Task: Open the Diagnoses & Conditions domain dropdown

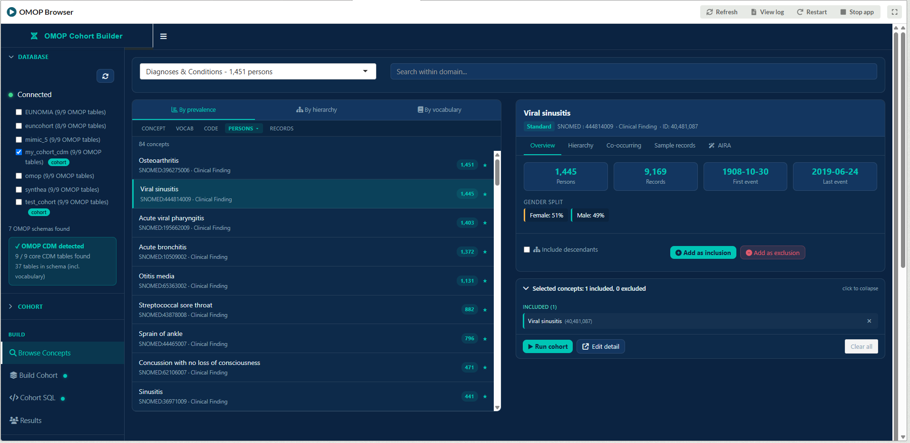Action: point(258,71)
